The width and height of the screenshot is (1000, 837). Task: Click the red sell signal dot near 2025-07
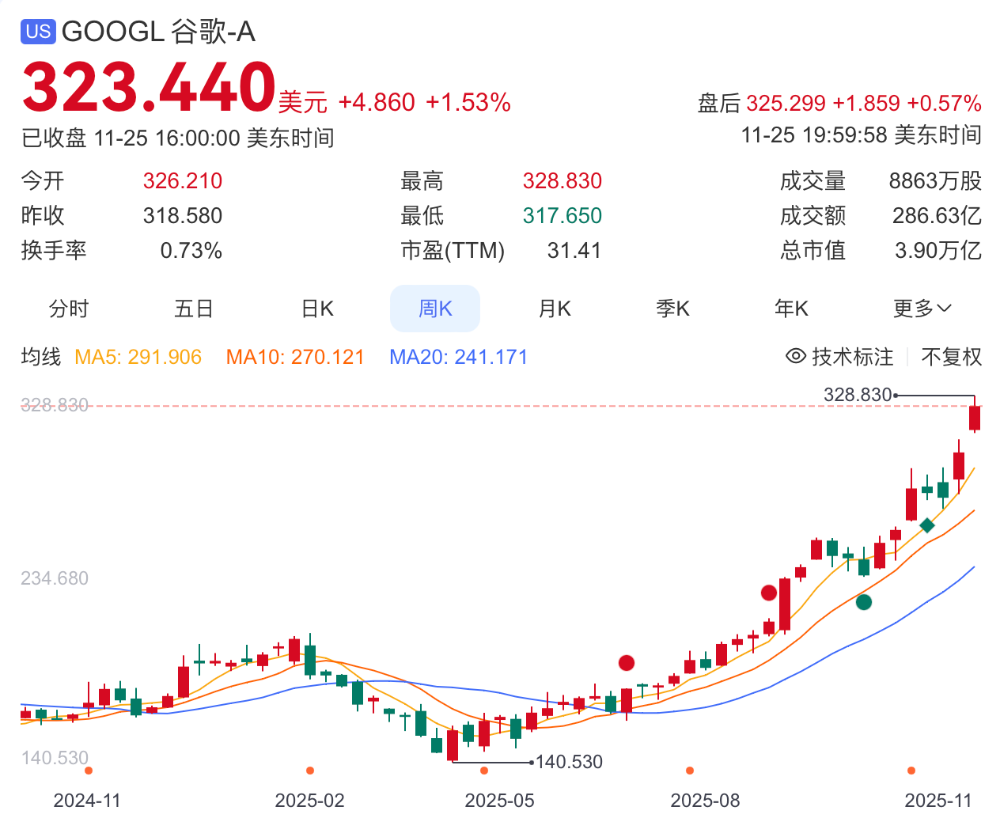(x=626, y=663)
